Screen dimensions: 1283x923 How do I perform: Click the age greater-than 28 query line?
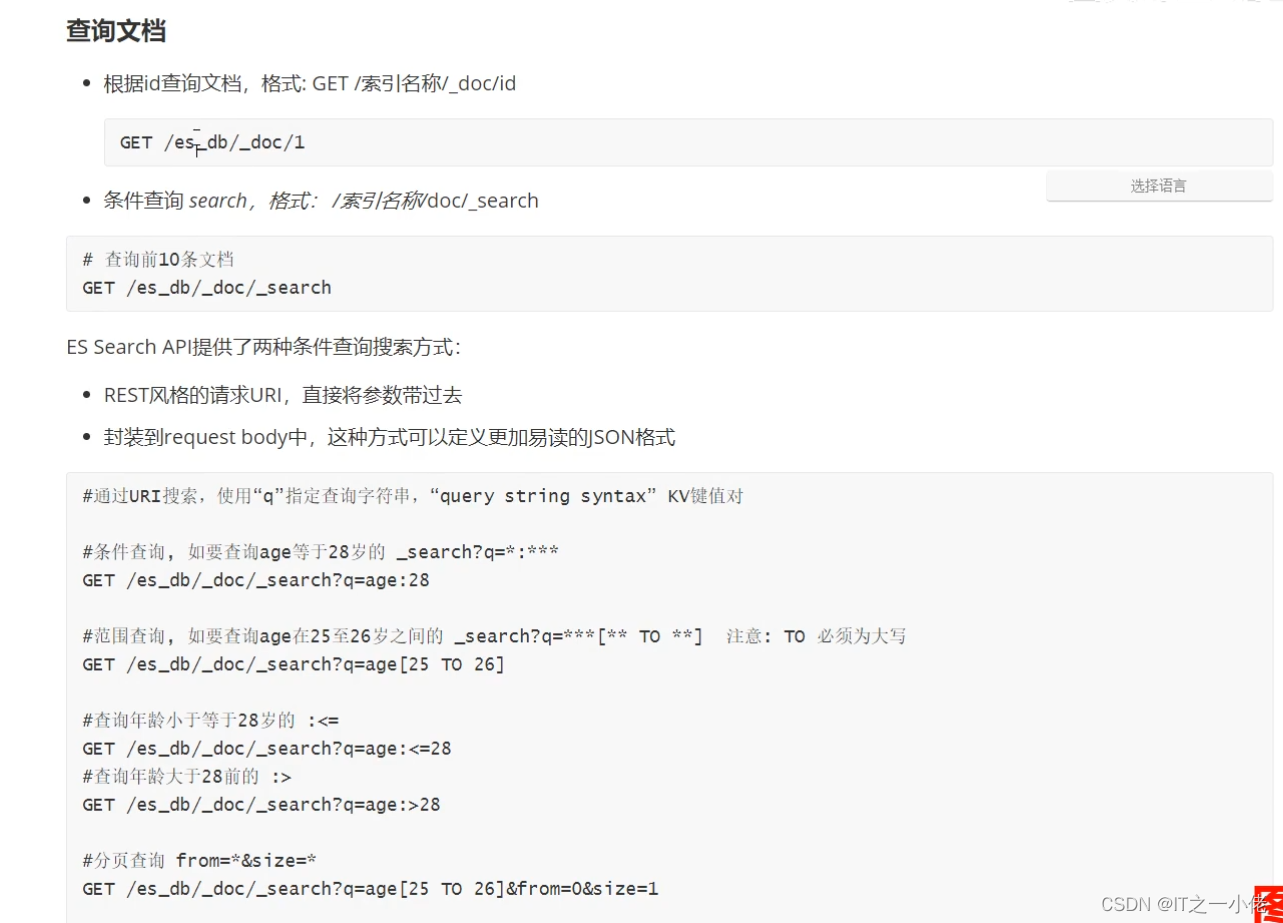click(259, 804)
